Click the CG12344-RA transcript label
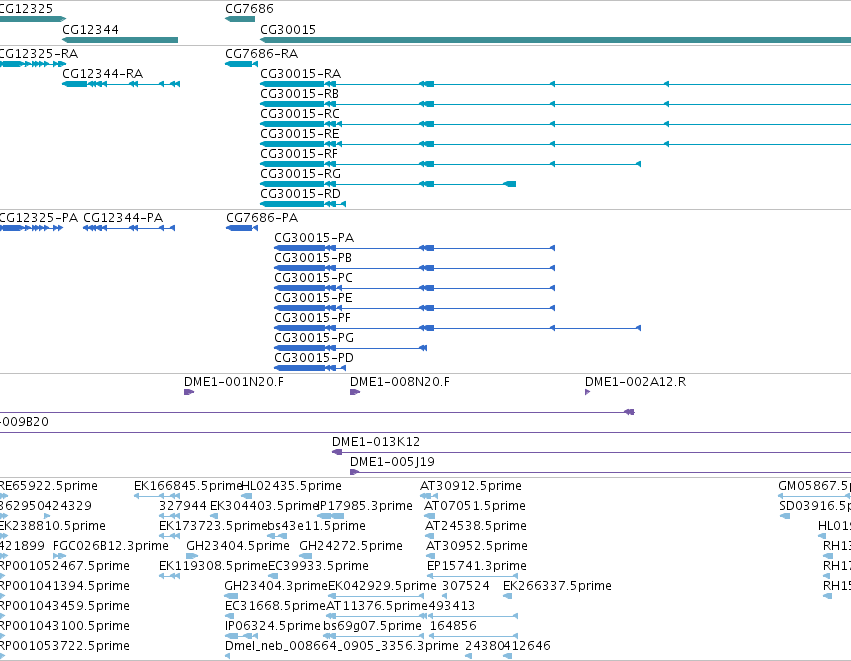Viewport: 851px width, 661px height. click(103, 74)
